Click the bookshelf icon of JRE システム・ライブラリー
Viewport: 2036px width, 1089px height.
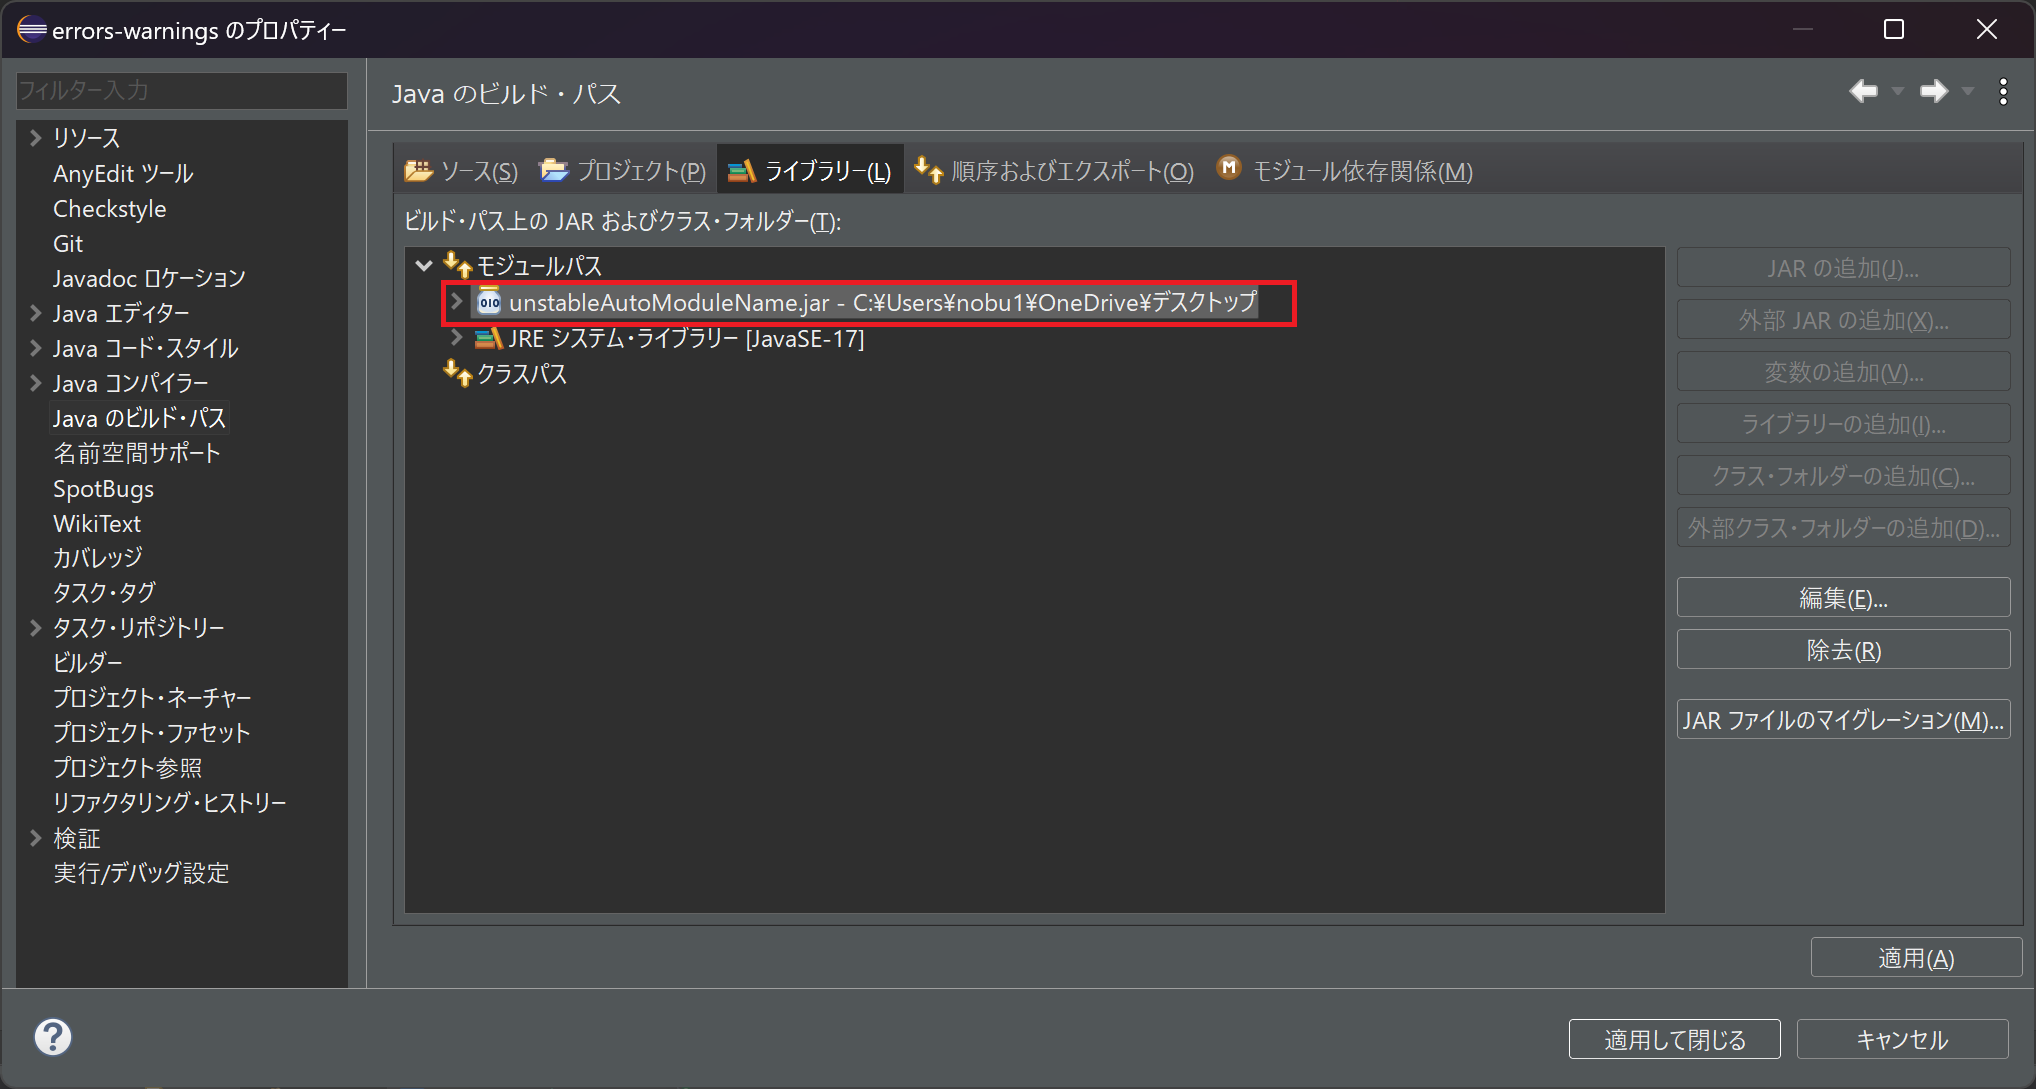pos(487,338)
